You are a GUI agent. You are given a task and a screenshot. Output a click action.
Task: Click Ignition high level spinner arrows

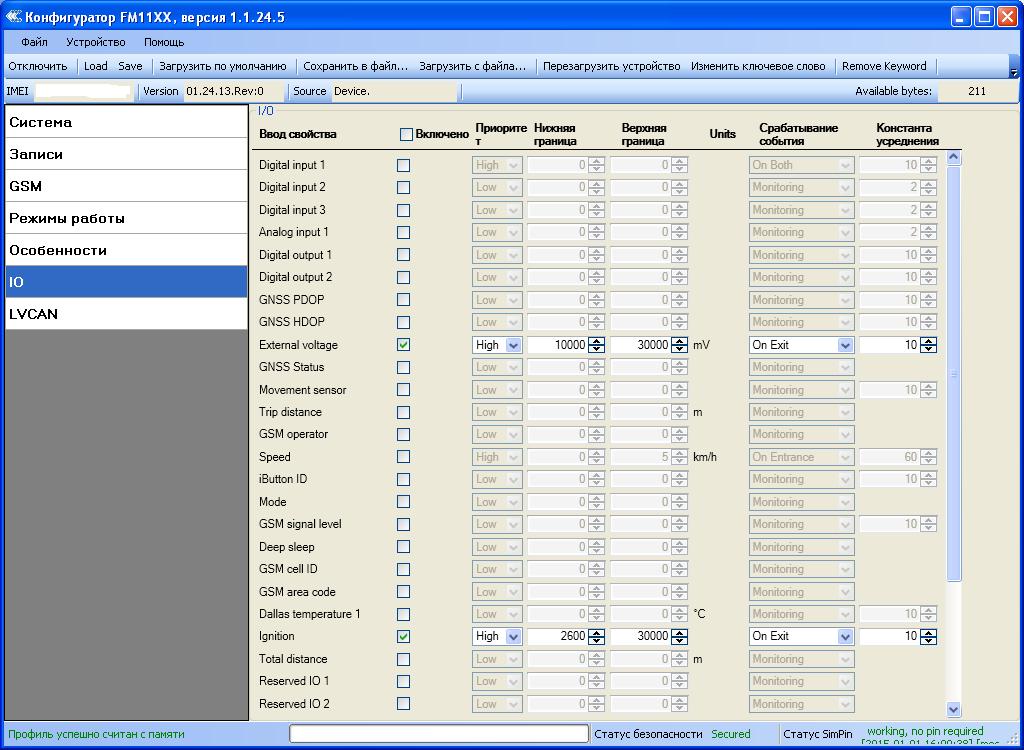click(680, 636)
